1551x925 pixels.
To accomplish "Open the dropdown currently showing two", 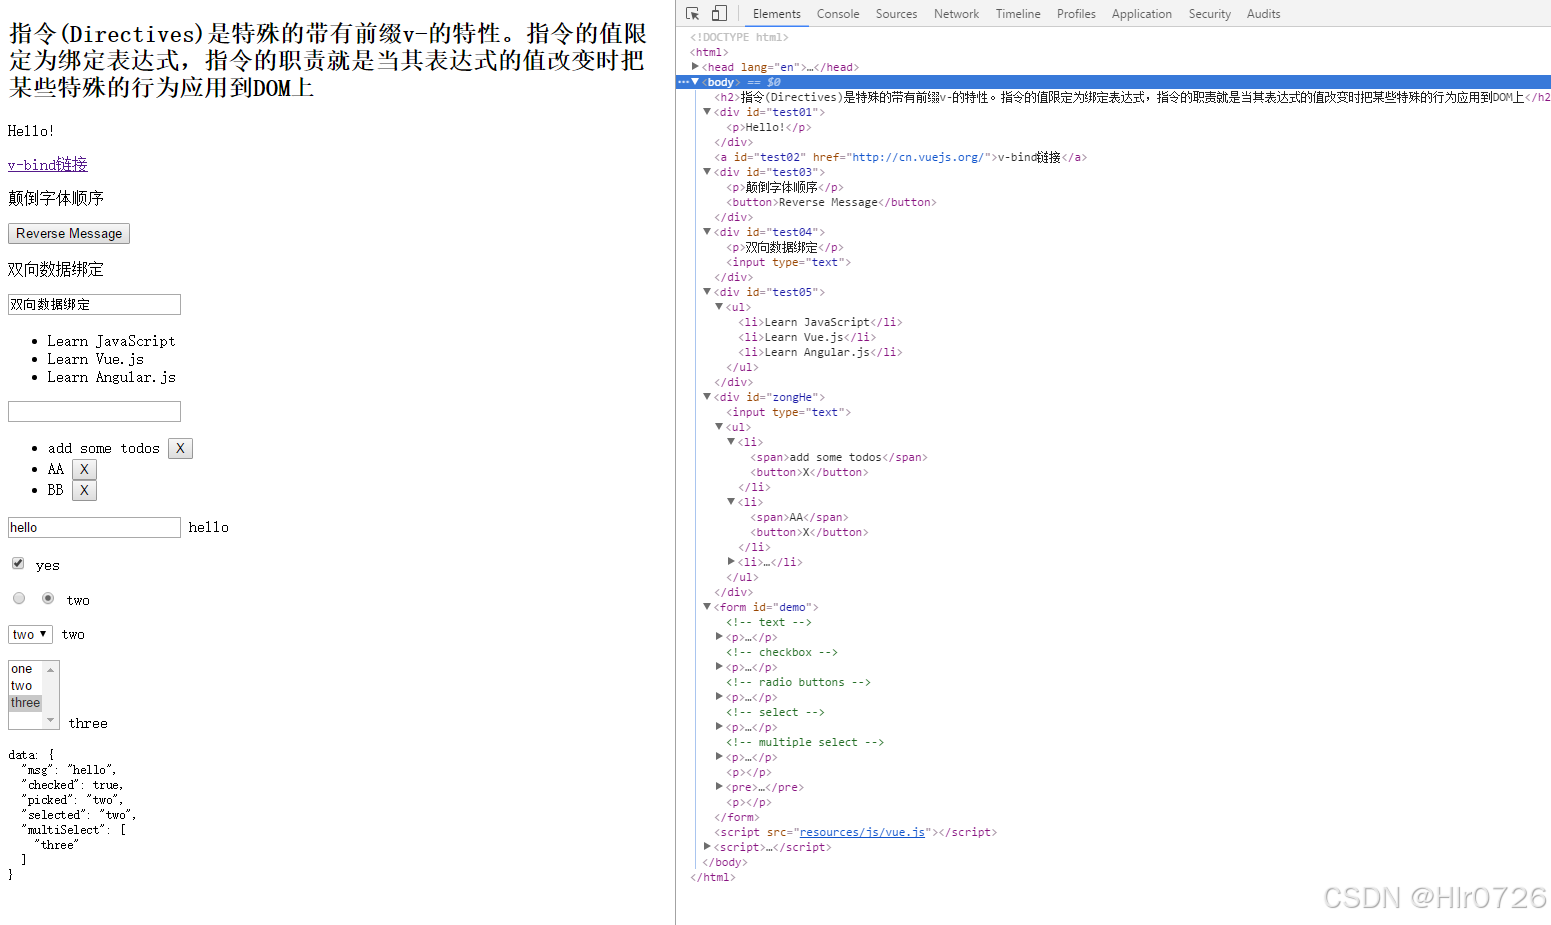I will point(29,633).
